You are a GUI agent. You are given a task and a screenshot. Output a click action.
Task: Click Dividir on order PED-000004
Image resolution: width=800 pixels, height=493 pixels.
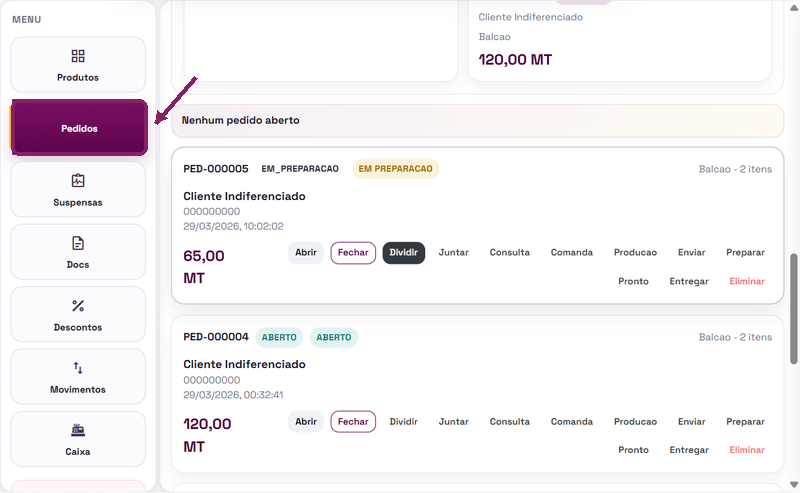[x=404, y=422]
